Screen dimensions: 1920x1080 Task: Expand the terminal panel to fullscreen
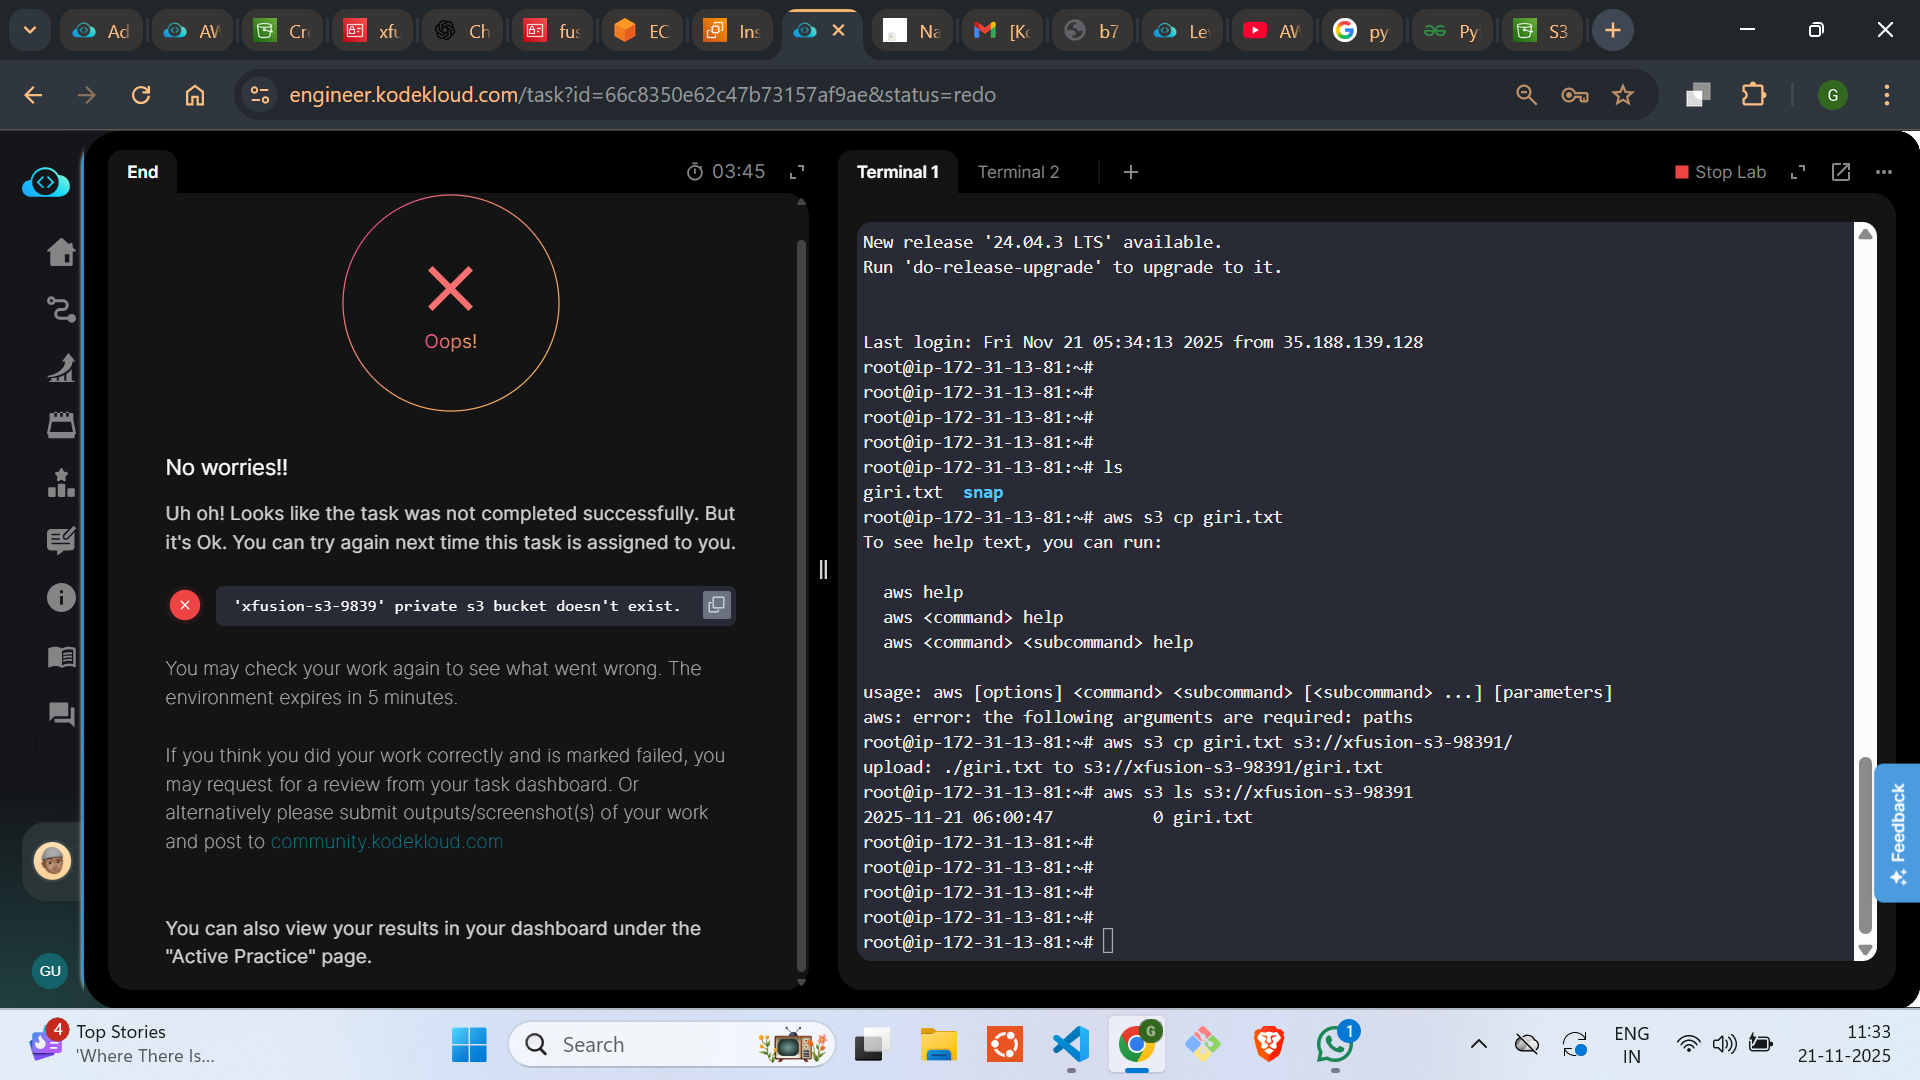(1798, 172)
